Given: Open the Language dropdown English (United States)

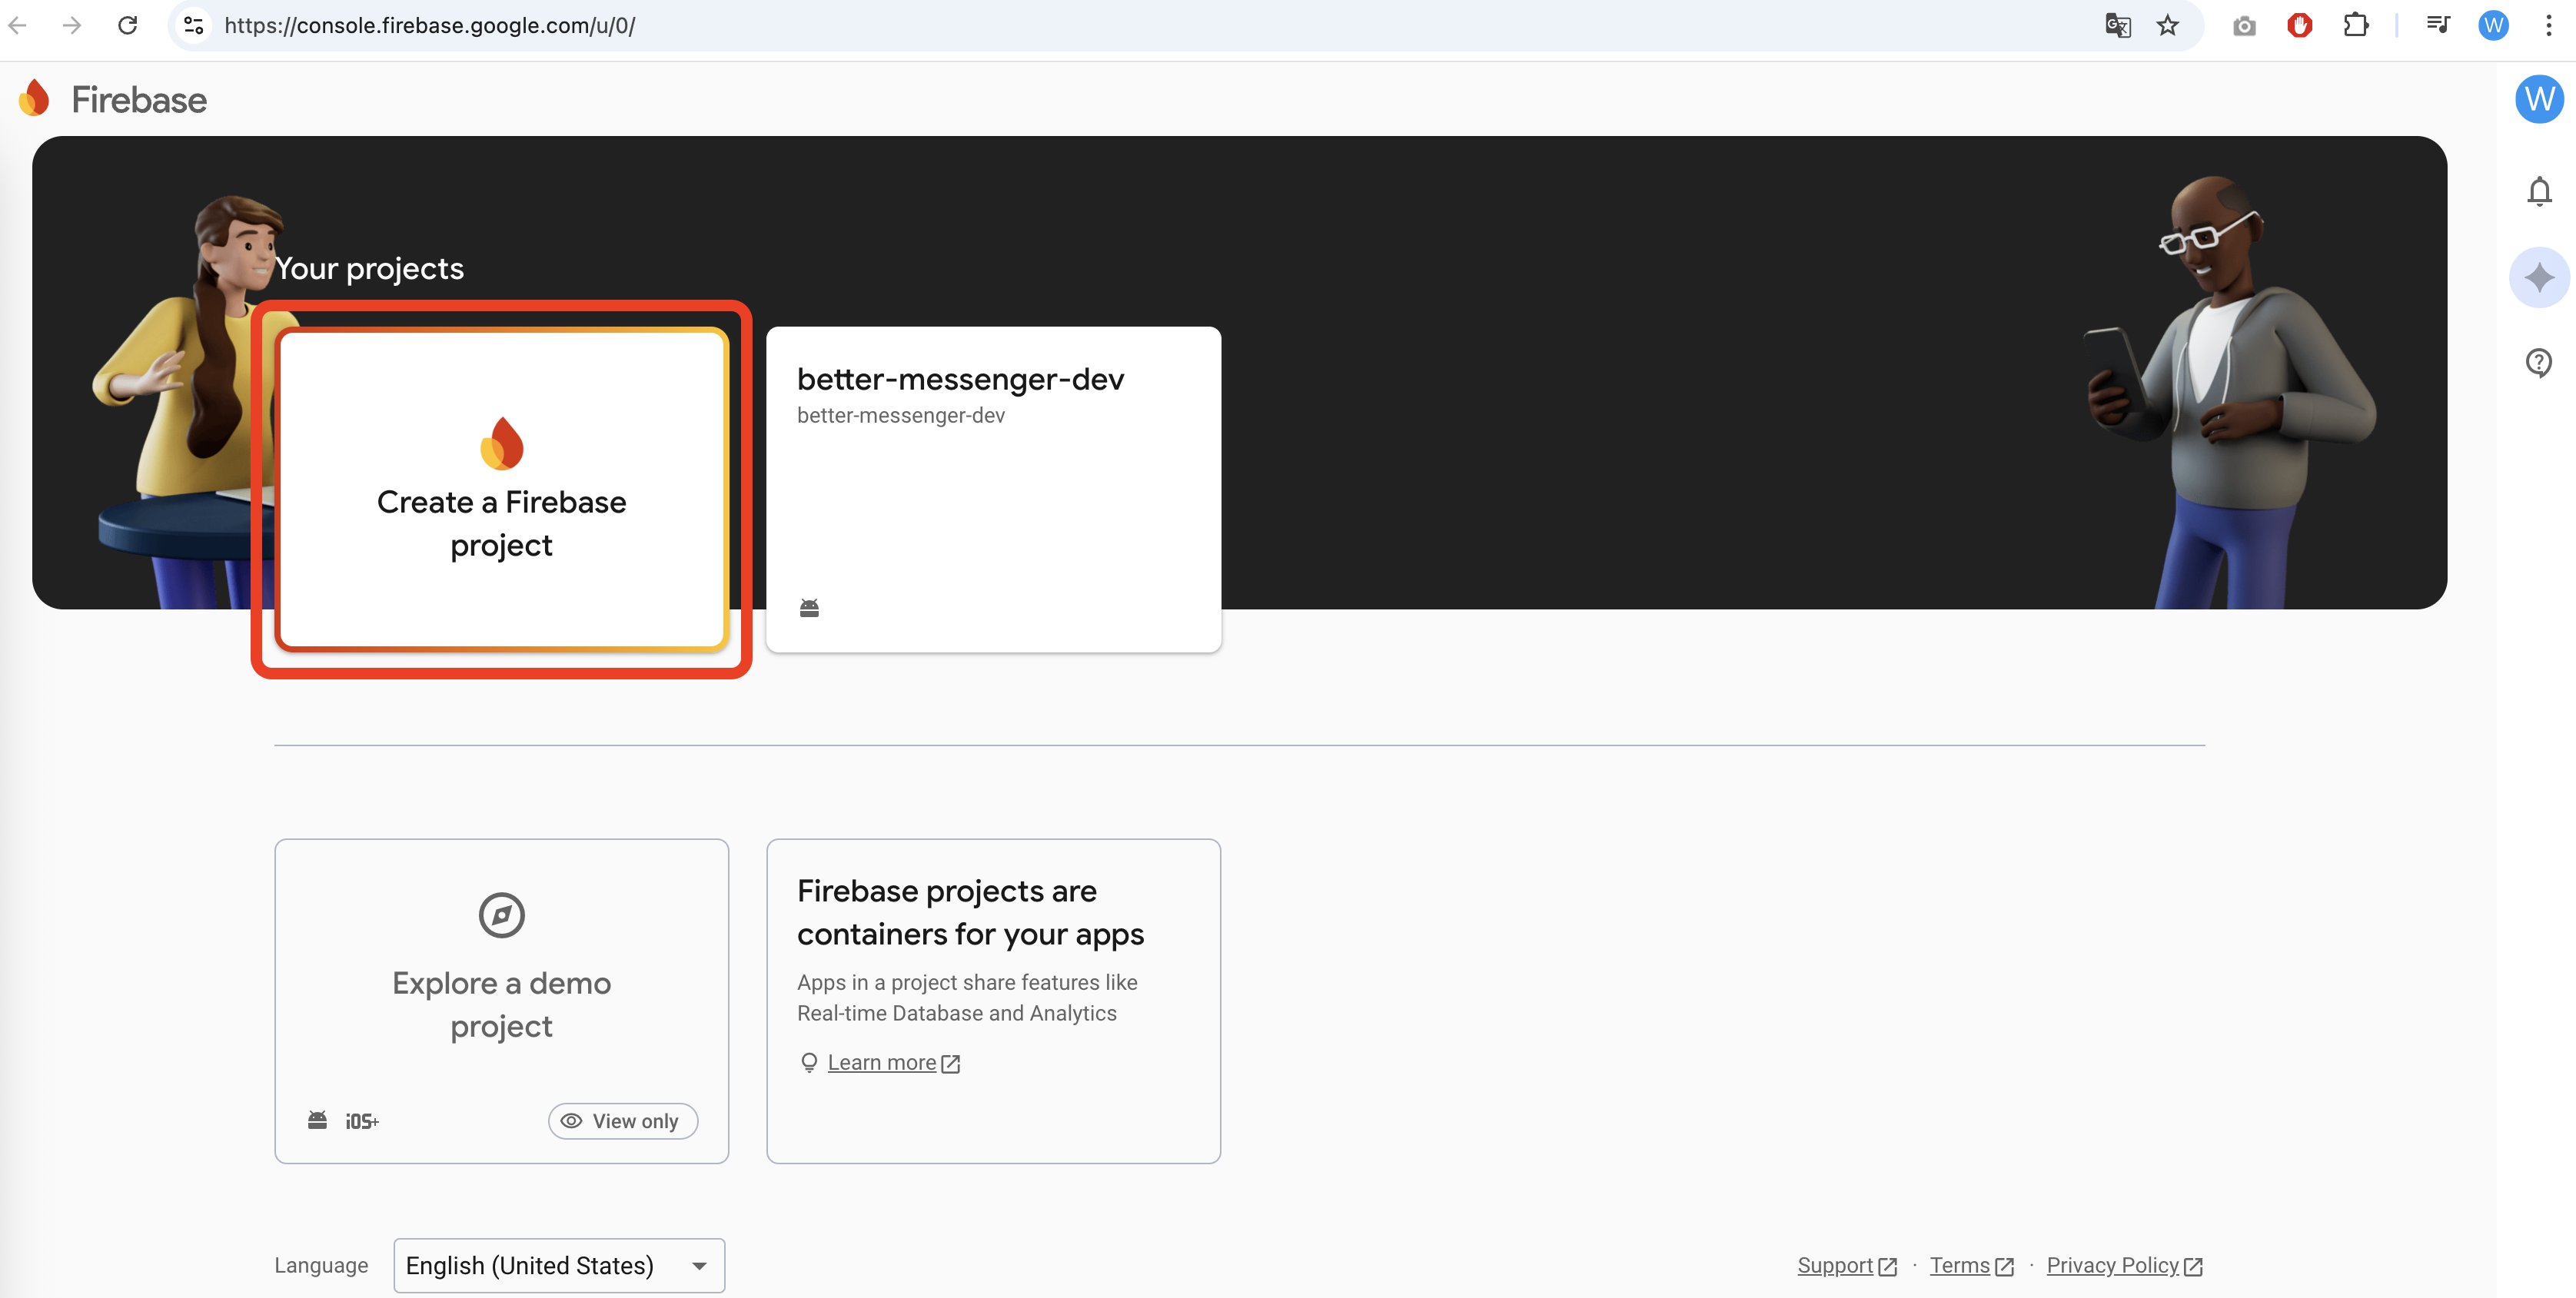Looking at the screenshot, I should click(x=559, y=1265).
